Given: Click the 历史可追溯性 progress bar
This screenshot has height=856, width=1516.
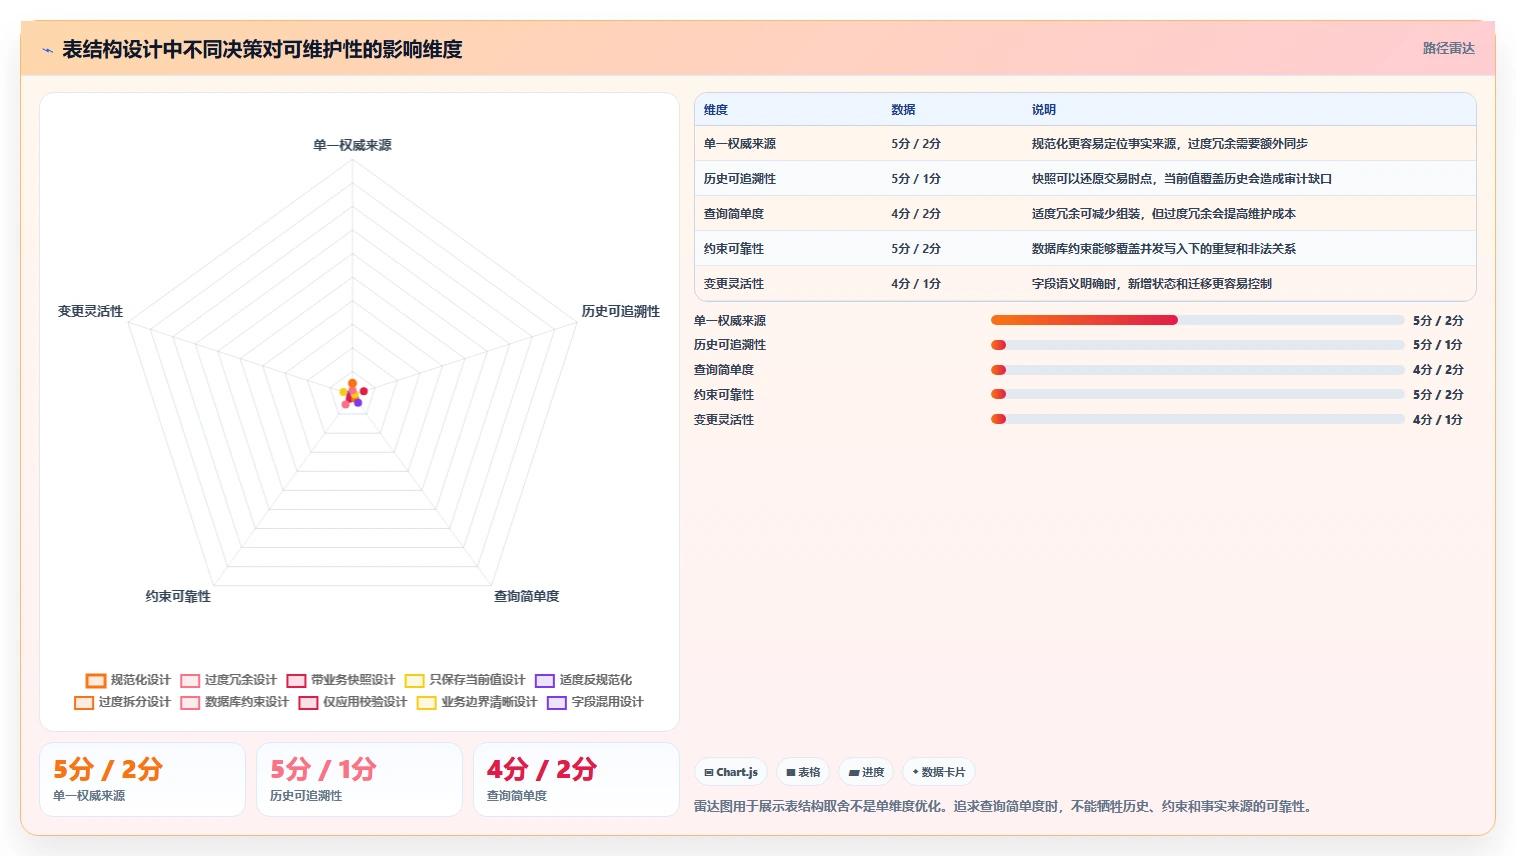Looking at the screenshot, I should (1197, 345).
